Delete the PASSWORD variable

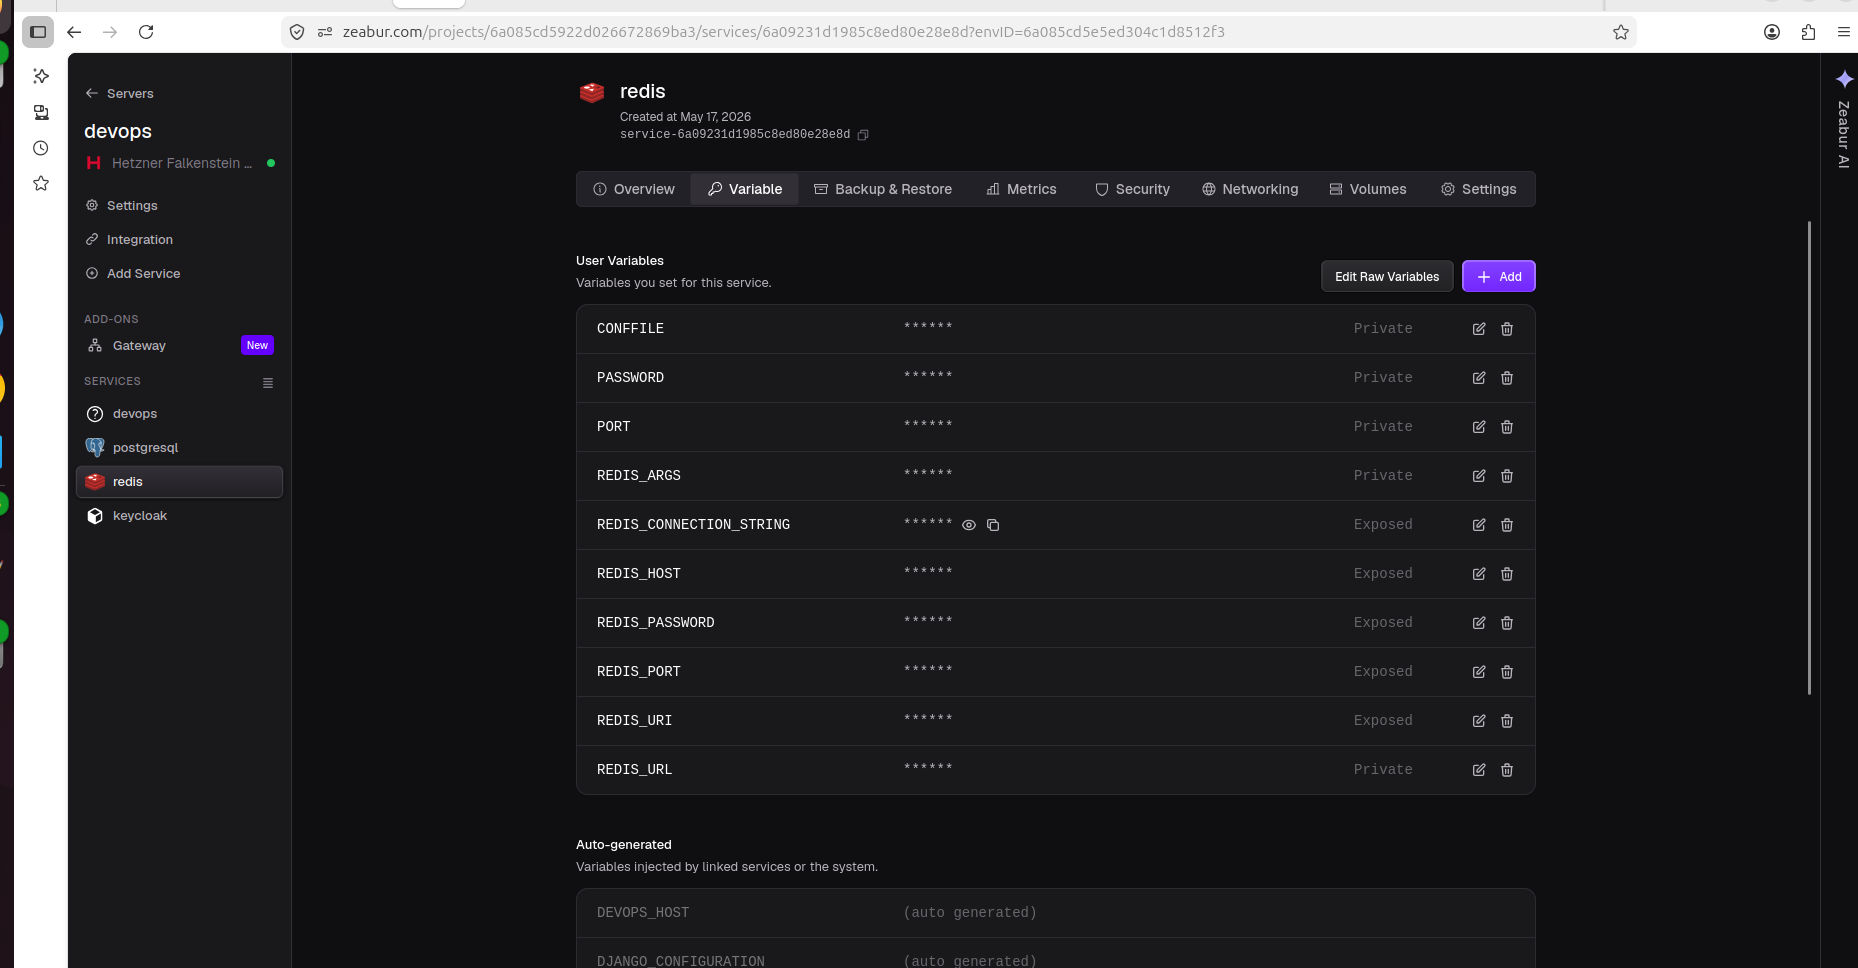click(x=1507, y=378)
